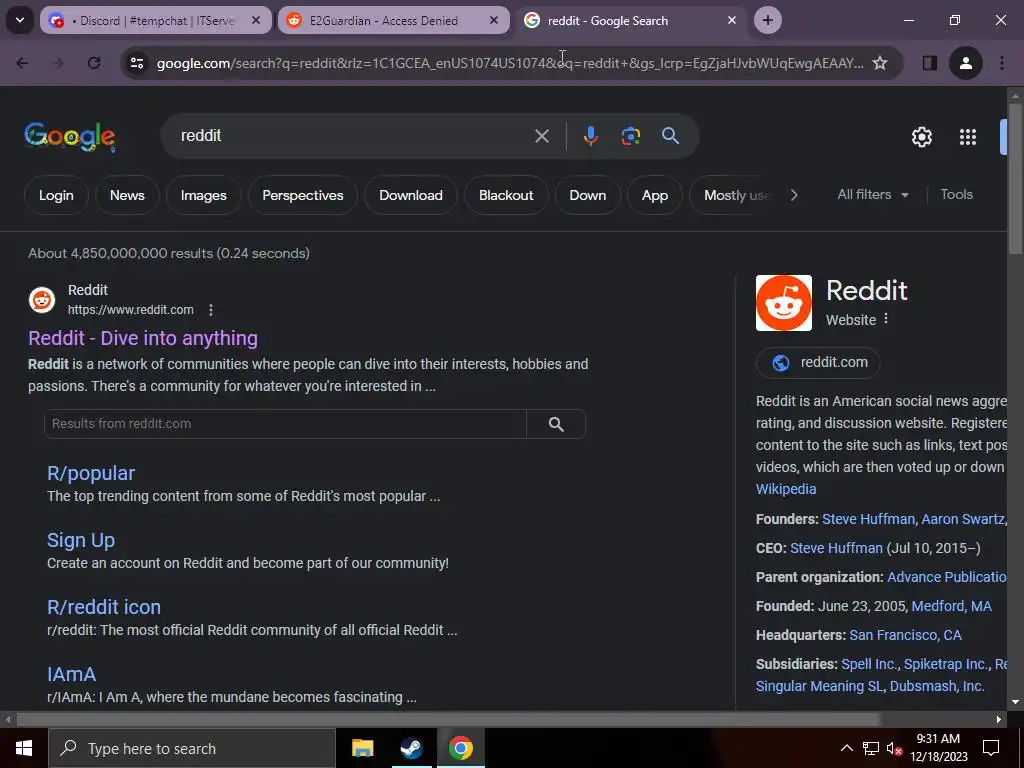Open the Wikipedia source link
The height and width of the screenshot is (768, 1024).
click(786, 489)
